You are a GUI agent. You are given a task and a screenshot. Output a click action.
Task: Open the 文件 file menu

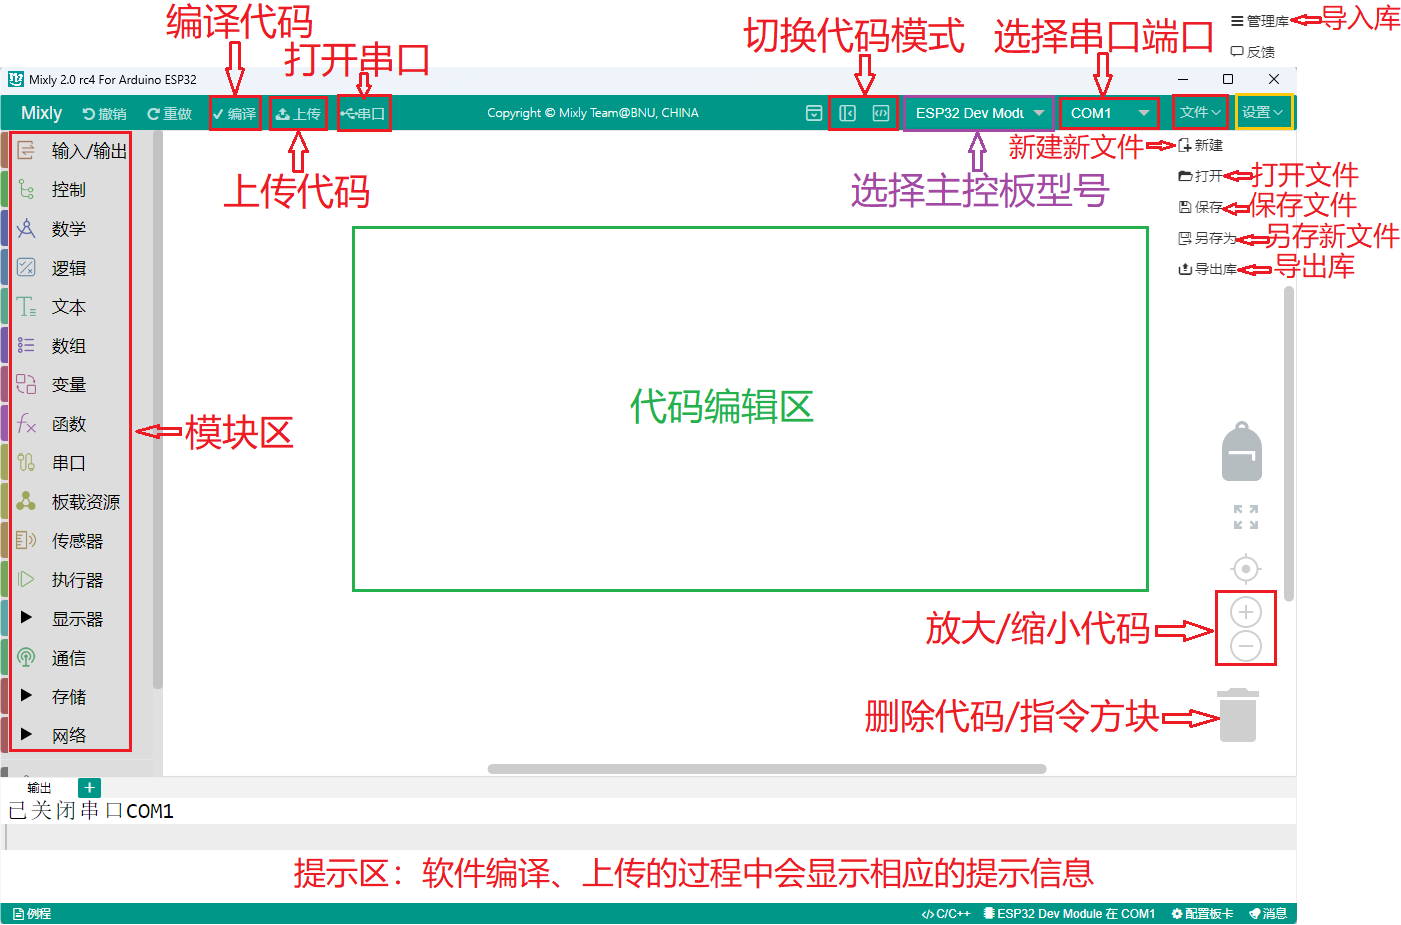[1199, 113]
